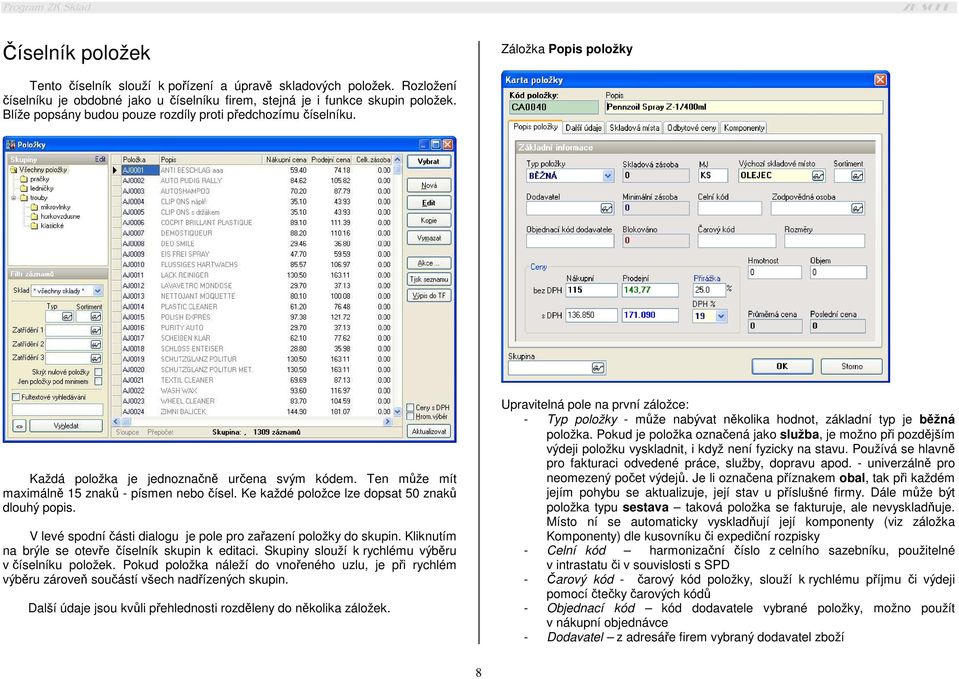The width and height of the screenshot is (959, 679).
Task: Click the Sortiment lookup icon in Karta položky
Action: click(x=857, y=176)
